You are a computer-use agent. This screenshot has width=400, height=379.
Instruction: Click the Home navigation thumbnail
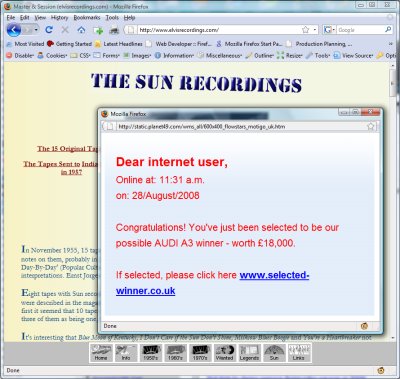tap(101, 353)
